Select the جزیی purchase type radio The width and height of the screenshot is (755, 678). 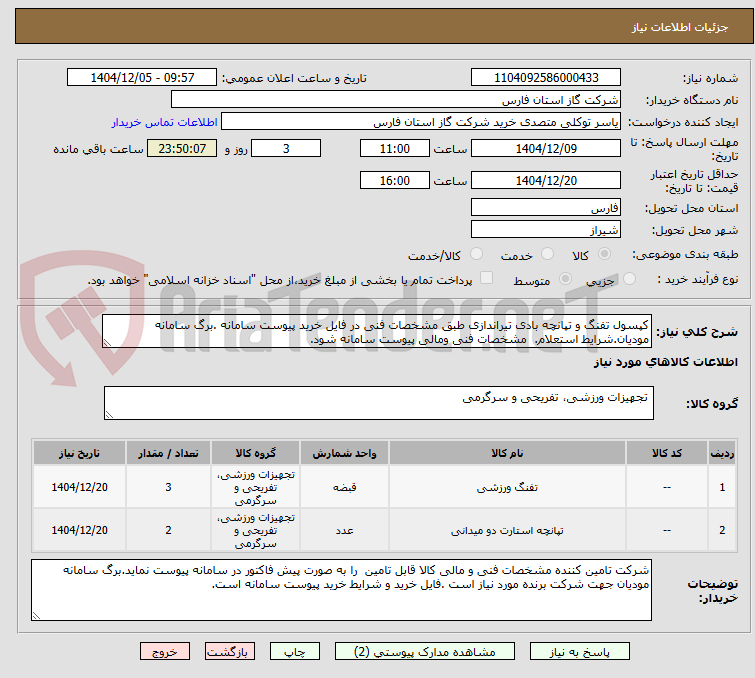point(629,279)
